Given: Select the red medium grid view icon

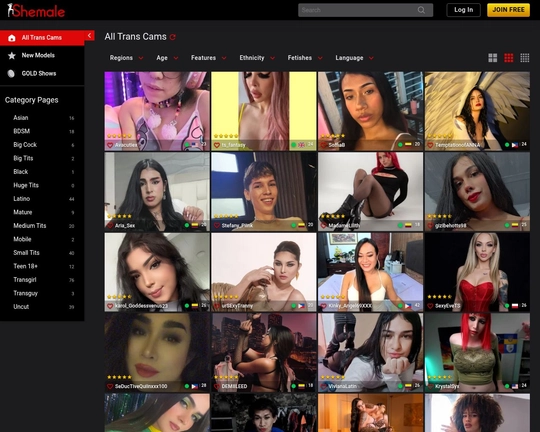Looking at the screenshot, I should [x=509, y=58].
